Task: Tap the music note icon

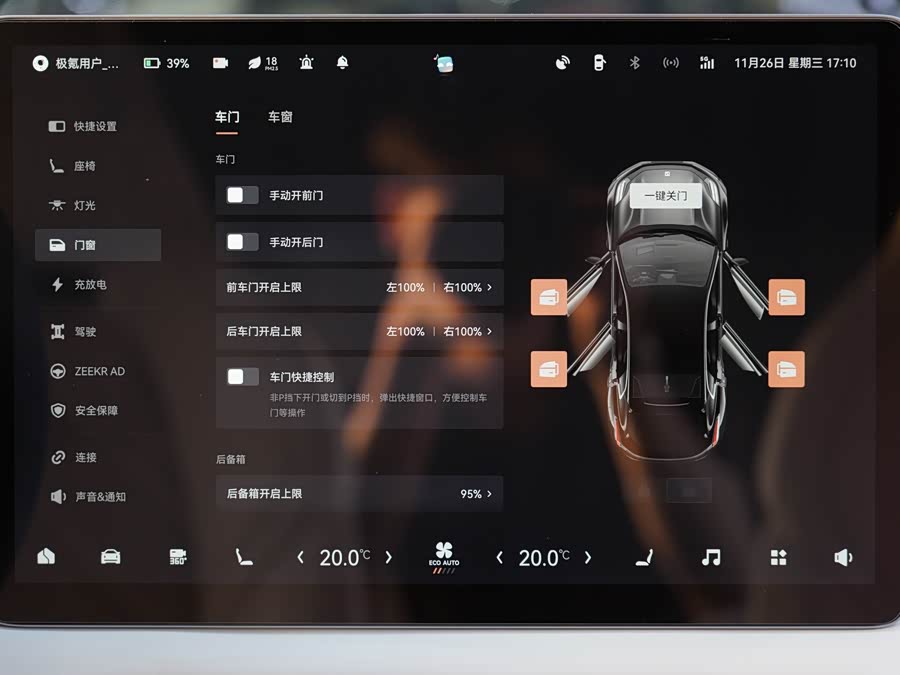Action: point(711,557)
